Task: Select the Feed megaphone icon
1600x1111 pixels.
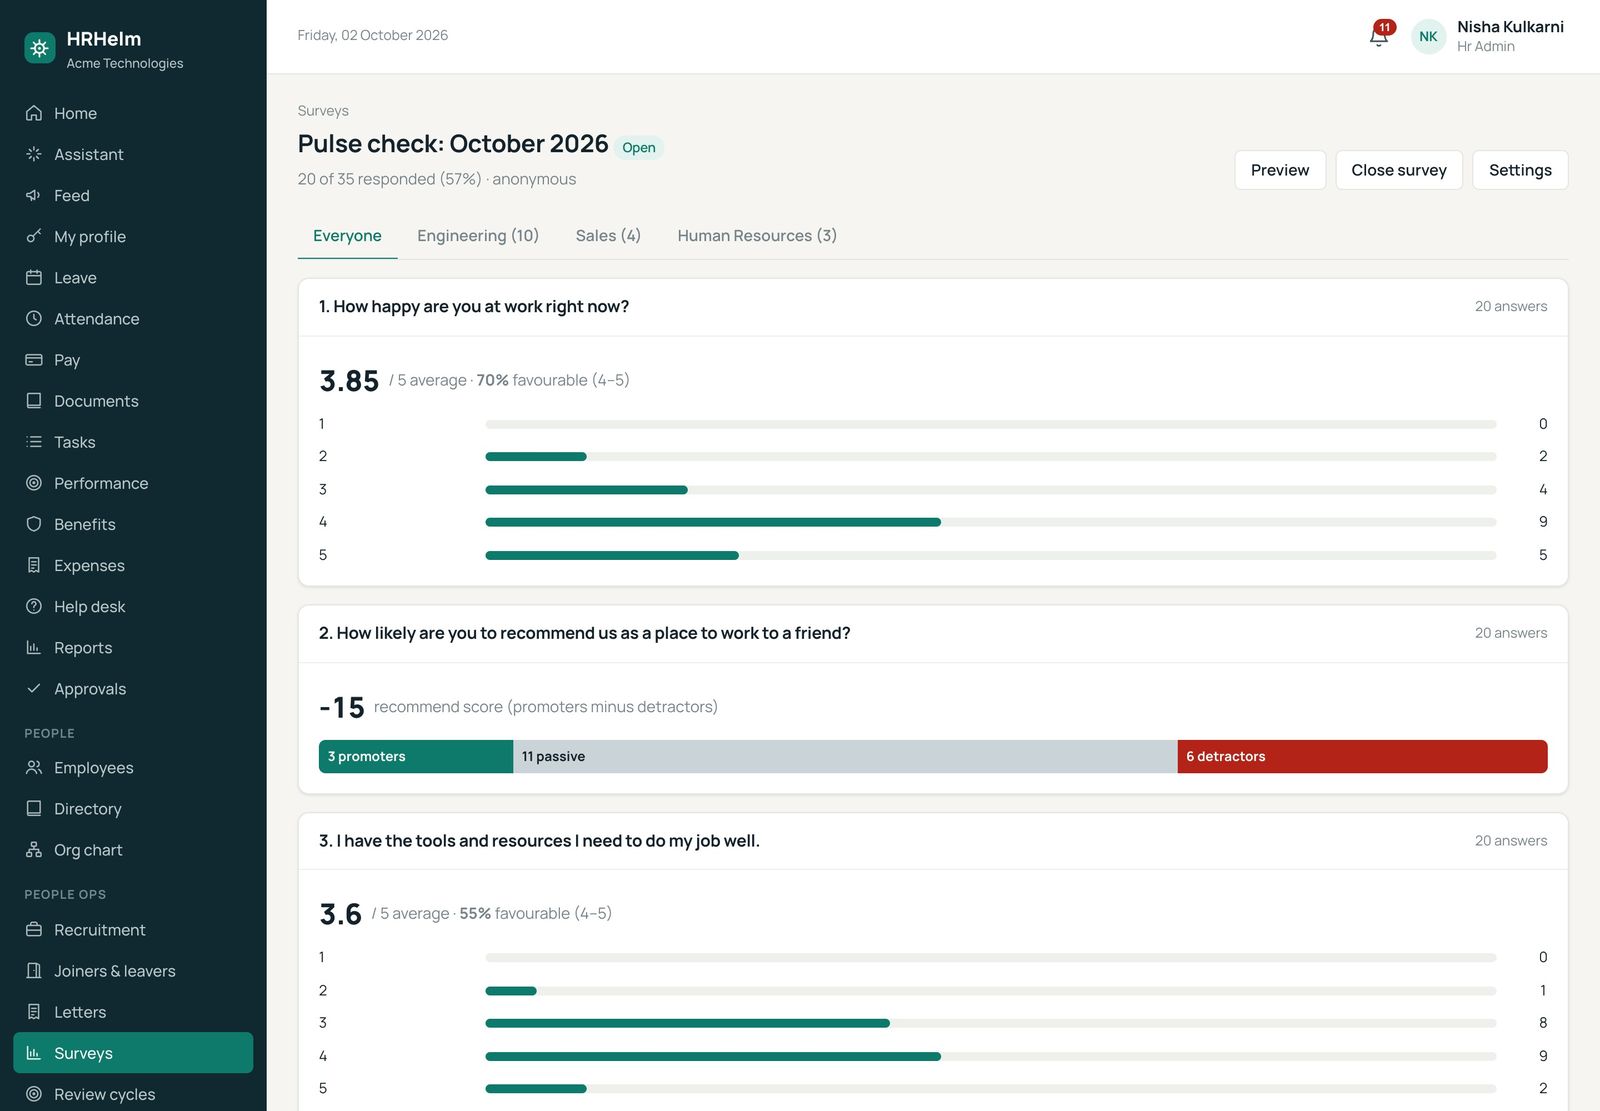Action: 34,195
